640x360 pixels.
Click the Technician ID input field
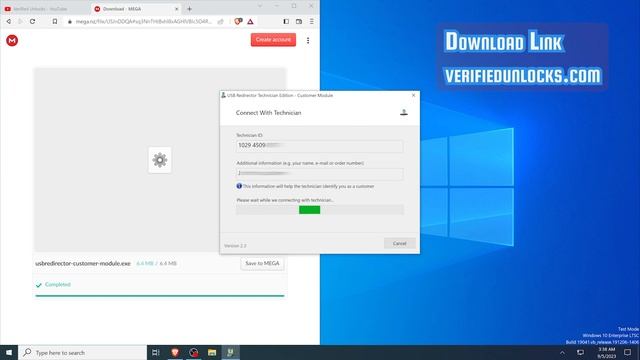(x=320, y=146)
